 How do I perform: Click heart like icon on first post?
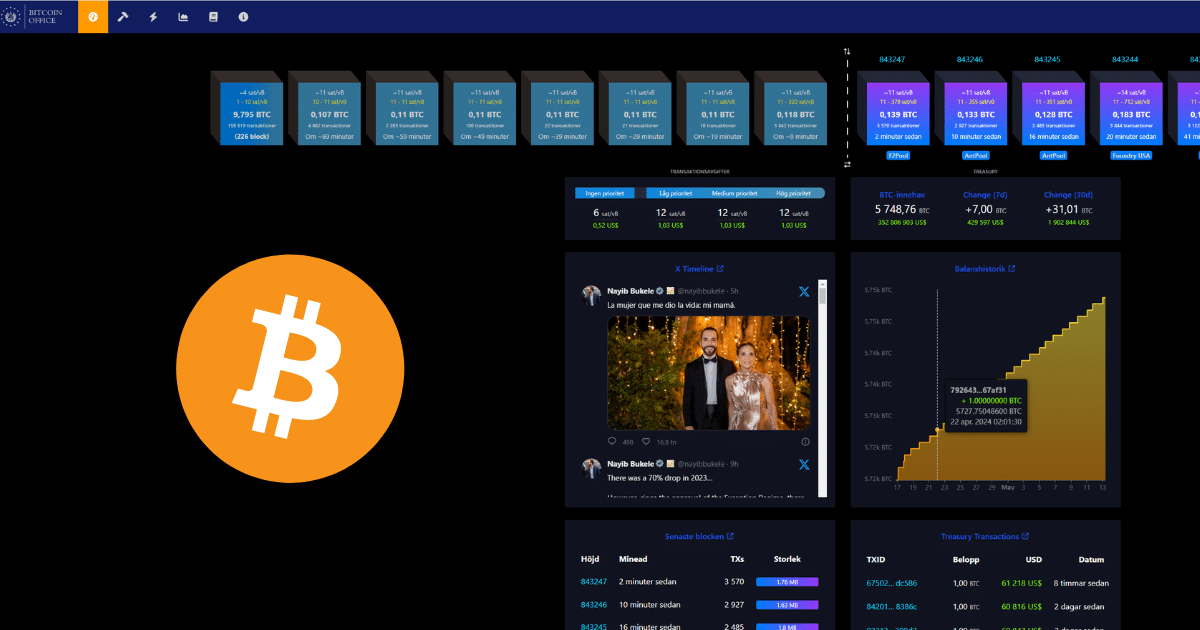646,441
